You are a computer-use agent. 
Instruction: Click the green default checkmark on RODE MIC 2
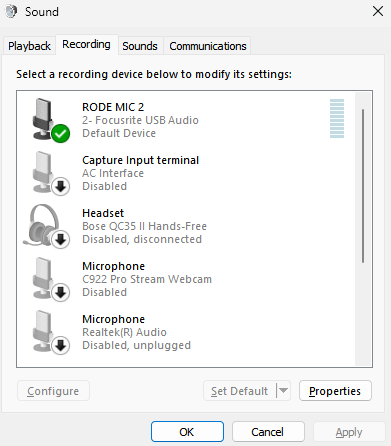(x=61, y=134)
